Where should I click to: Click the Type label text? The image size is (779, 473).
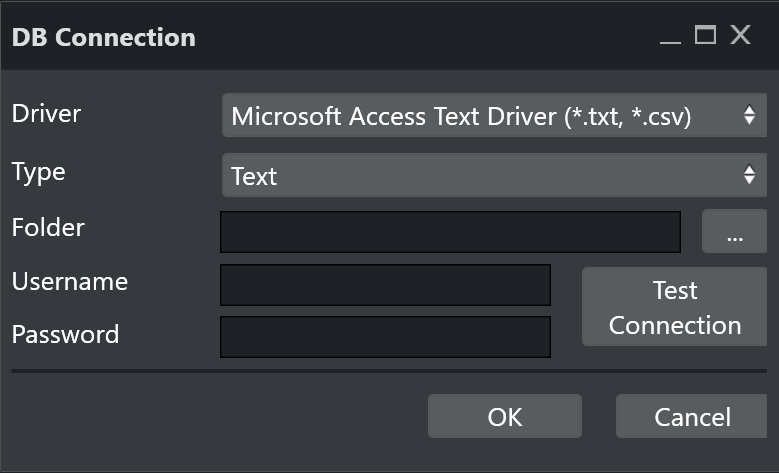pos(38,172)
